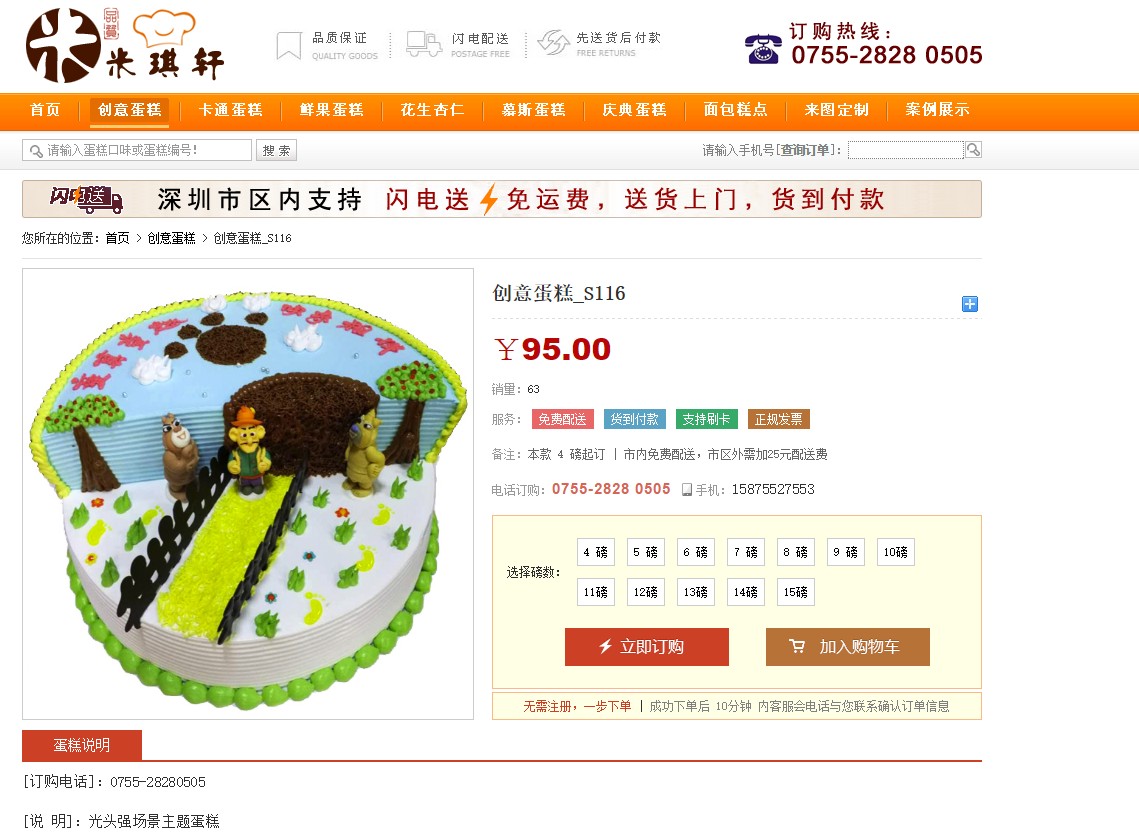Select the 10磅 cake weight
The width and height of the screenshot is (1139, 836).
(x=896, y=552)
